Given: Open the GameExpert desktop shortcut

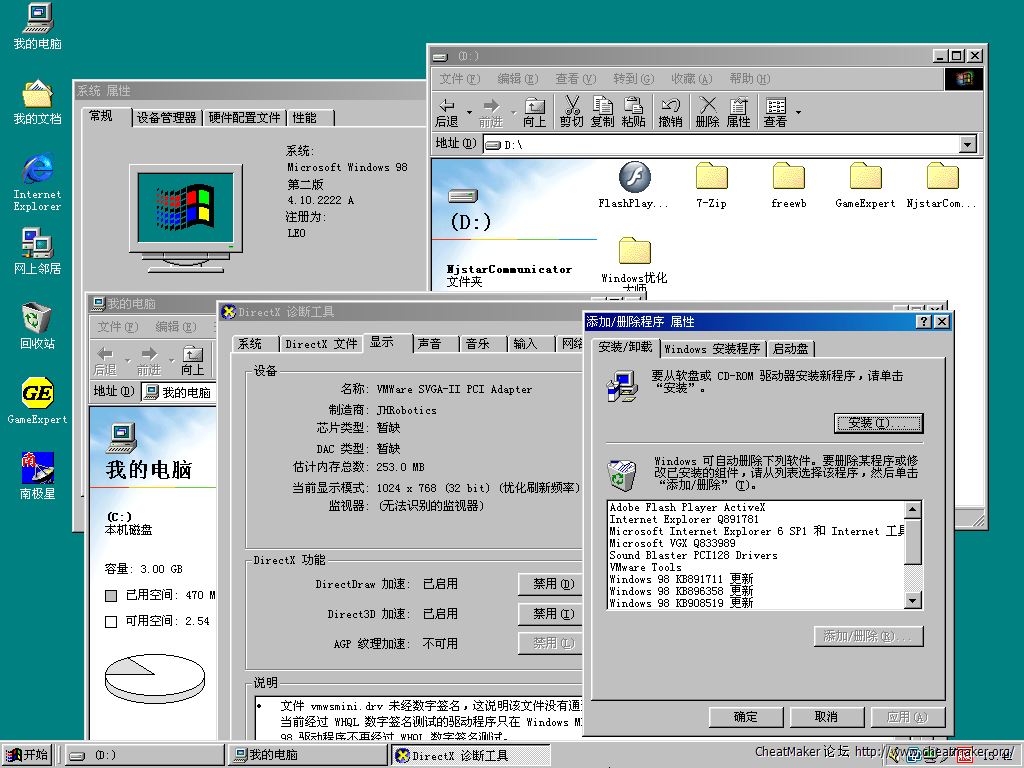Looking at the screenshot, I should (x=37, y=400).
